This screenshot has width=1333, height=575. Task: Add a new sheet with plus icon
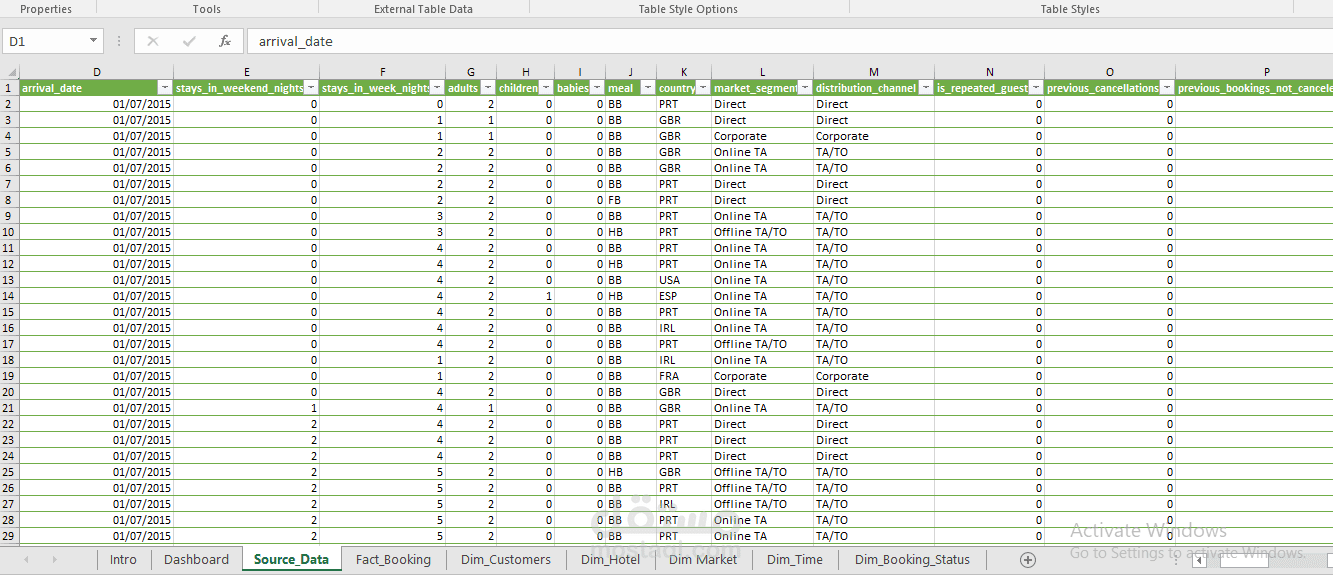click(x=1027, y=560)
